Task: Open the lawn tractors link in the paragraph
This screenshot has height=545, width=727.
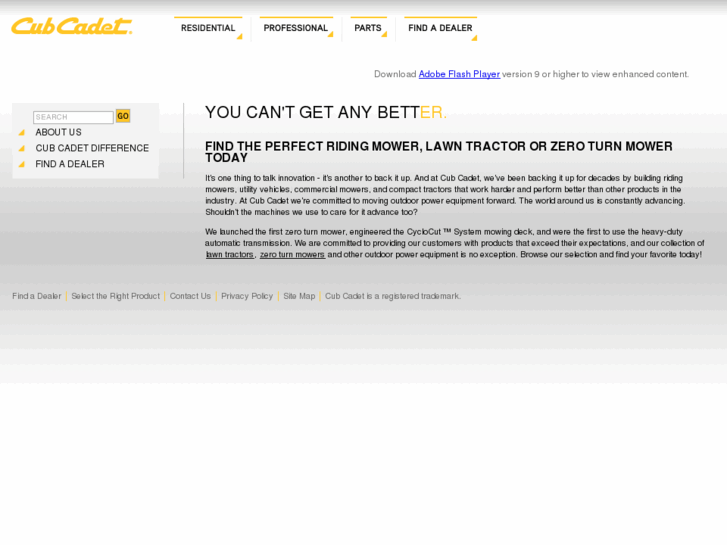Action: (230, 255)
